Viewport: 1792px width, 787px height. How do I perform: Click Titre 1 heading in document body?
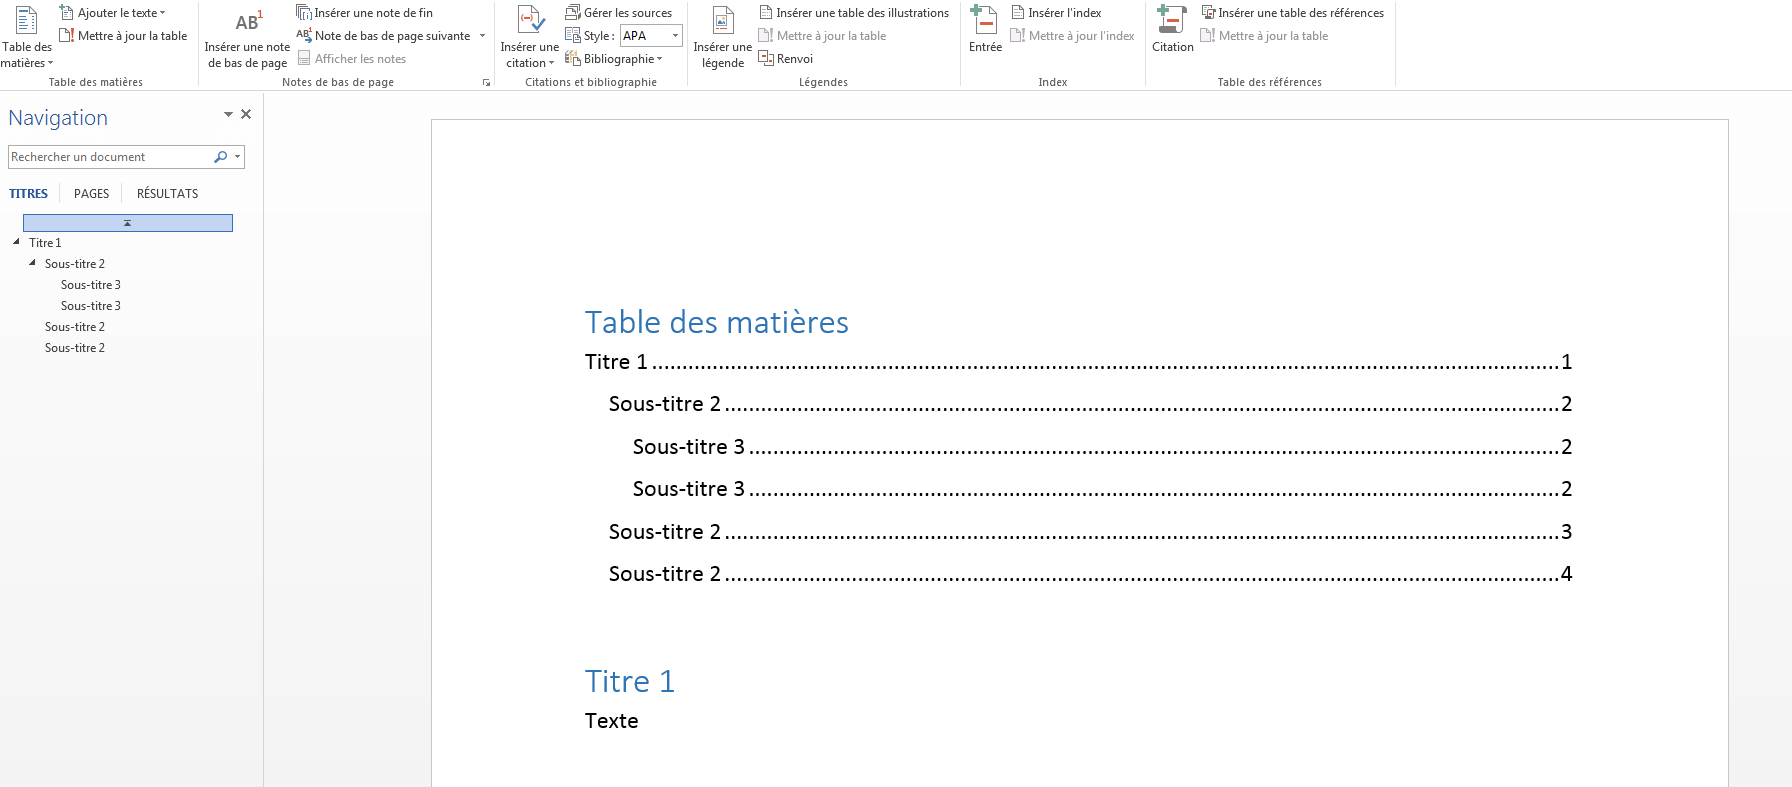[629, 681]
